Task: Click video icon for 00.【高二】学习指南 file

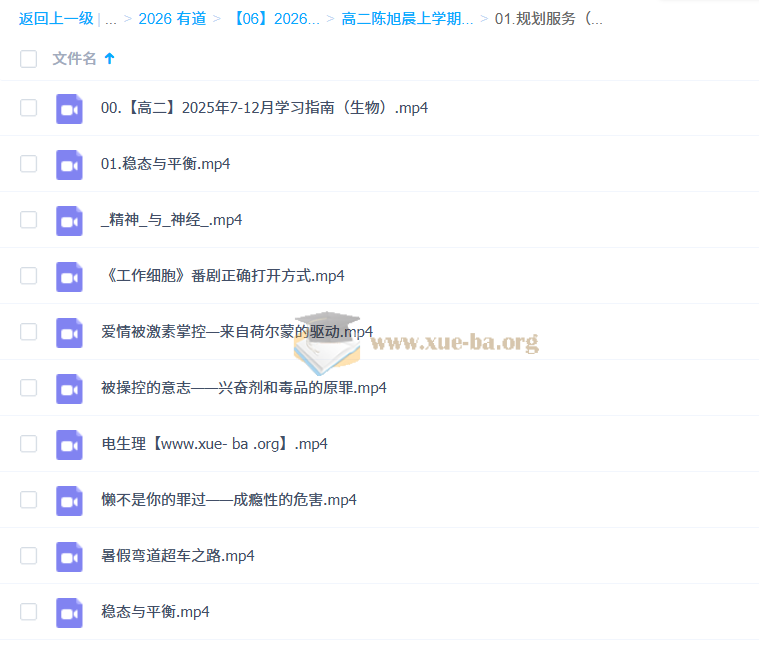Action: [x=69, y=108]
